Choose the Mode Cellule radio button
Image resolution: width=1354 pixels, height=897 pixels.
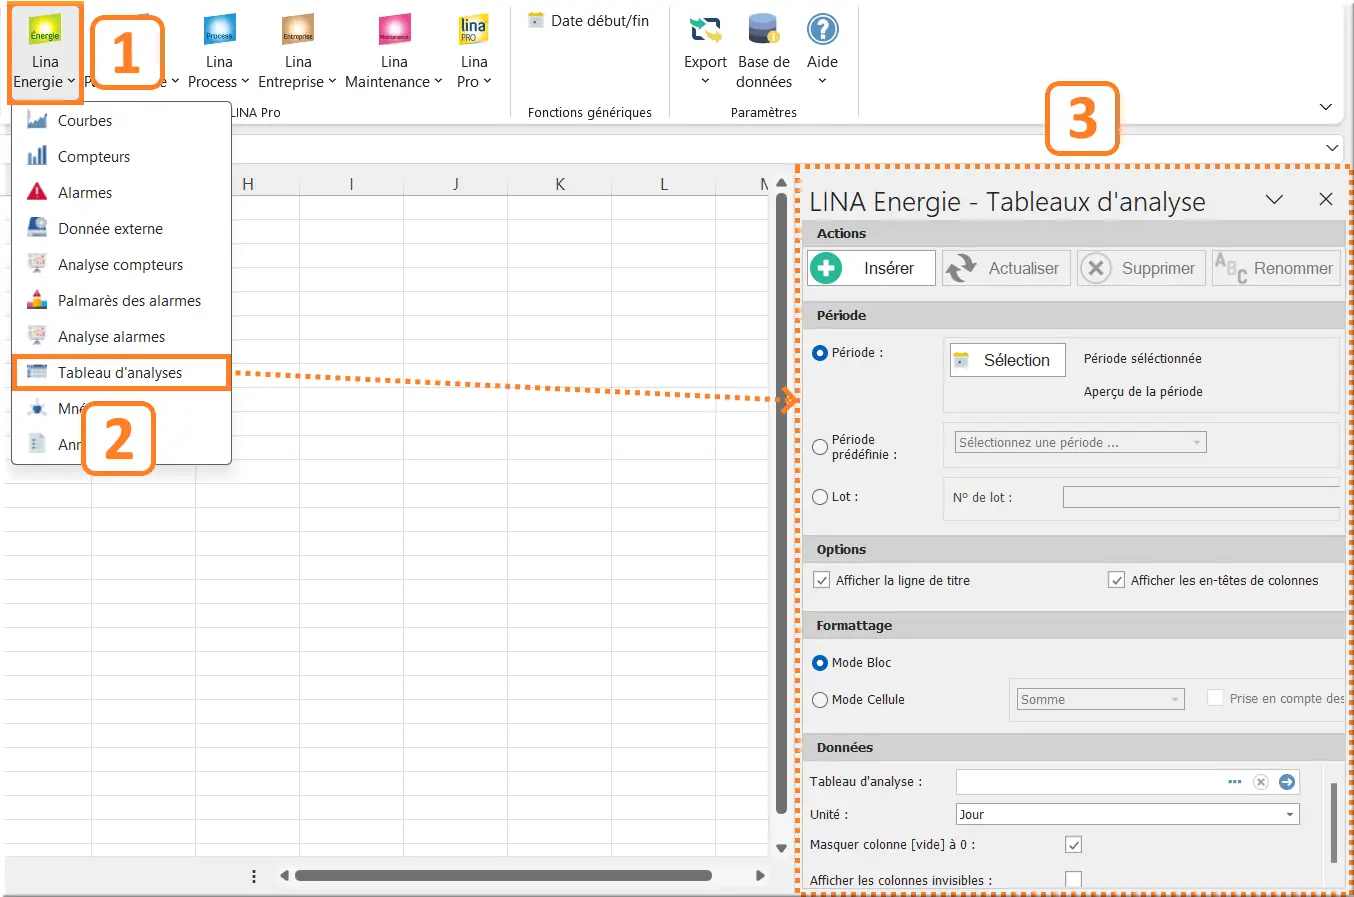[820, 700]
